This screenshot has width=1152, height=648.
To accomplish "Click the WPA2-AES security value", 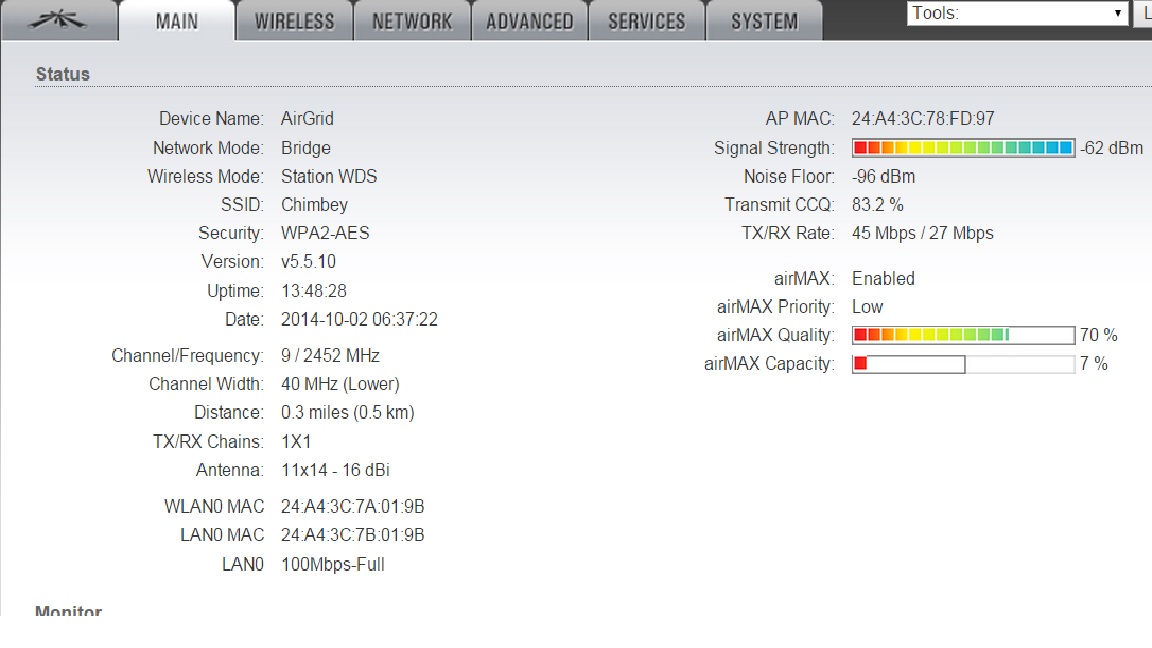I will pos(325,233).
